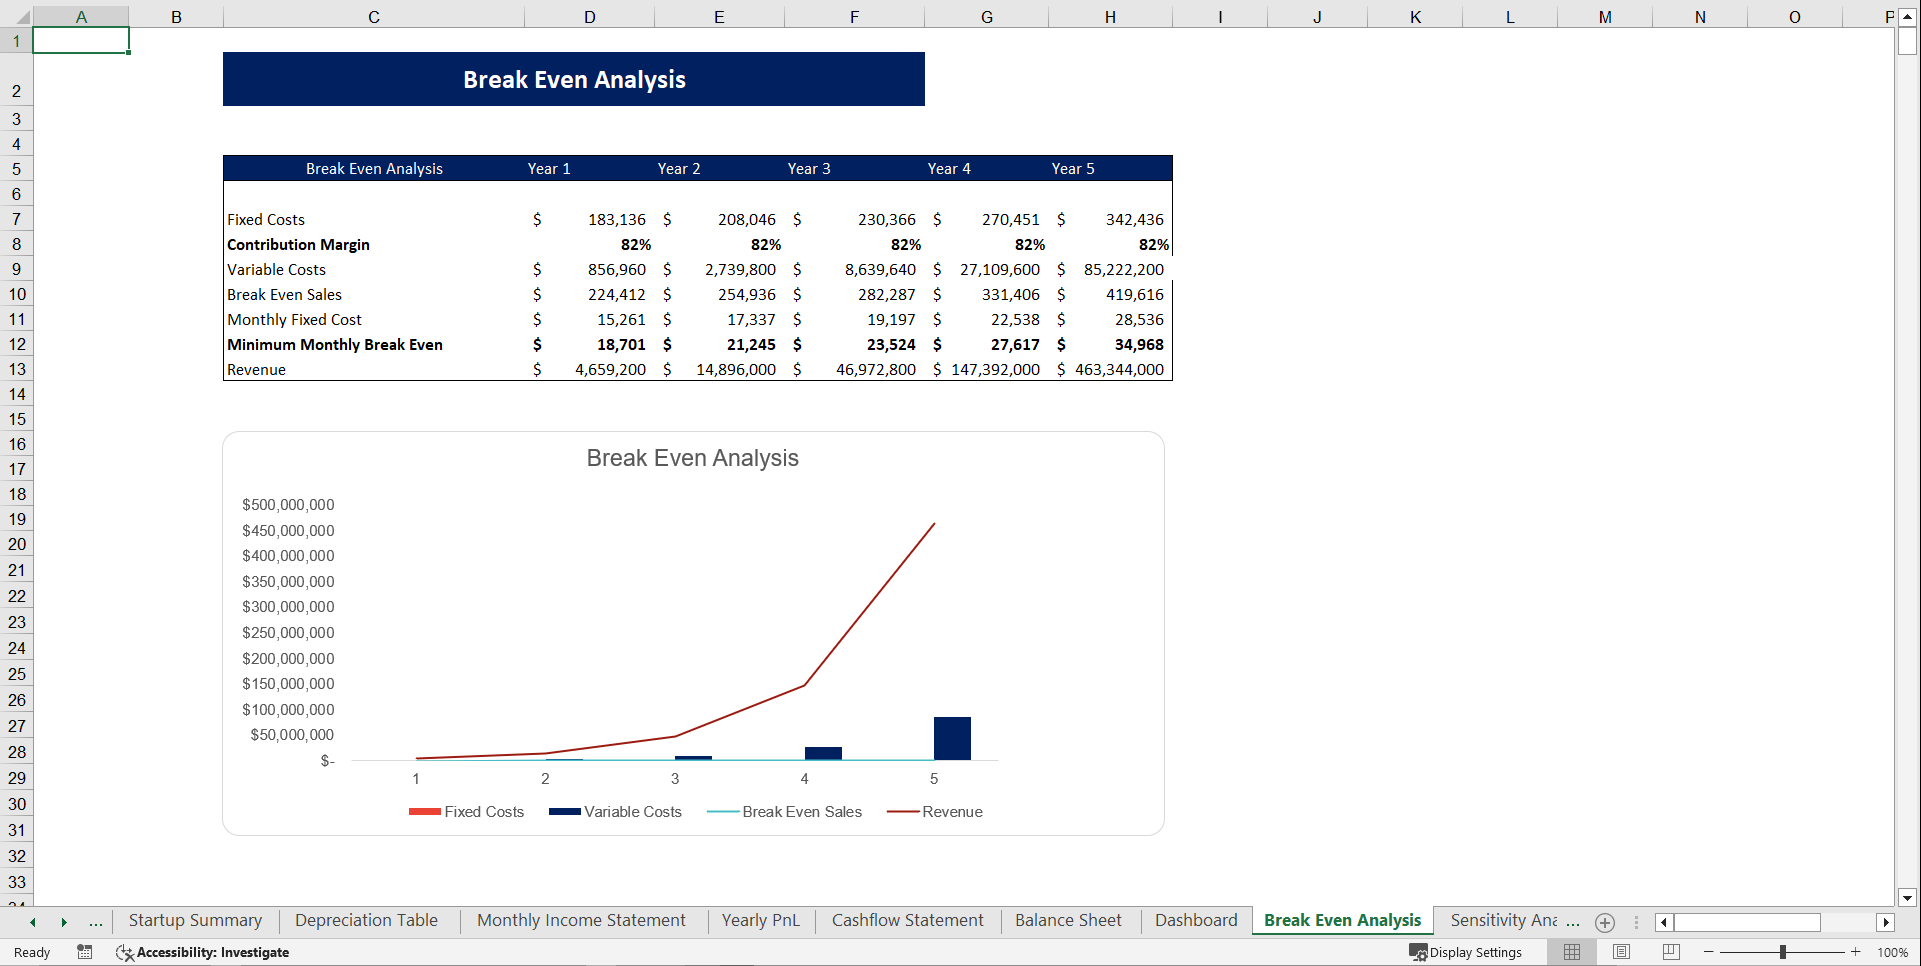Select cell A1
The width and height of the screenshot is (1921, 966).
(81, 40)
